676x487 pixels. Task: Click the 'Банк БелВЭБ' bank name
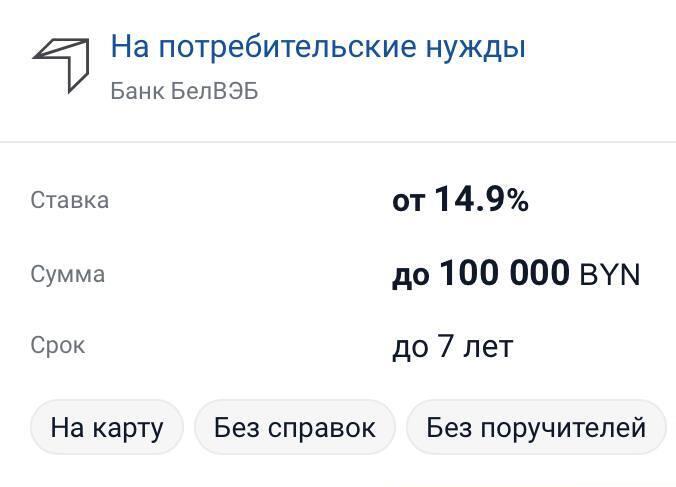click(x=184, y=91)
